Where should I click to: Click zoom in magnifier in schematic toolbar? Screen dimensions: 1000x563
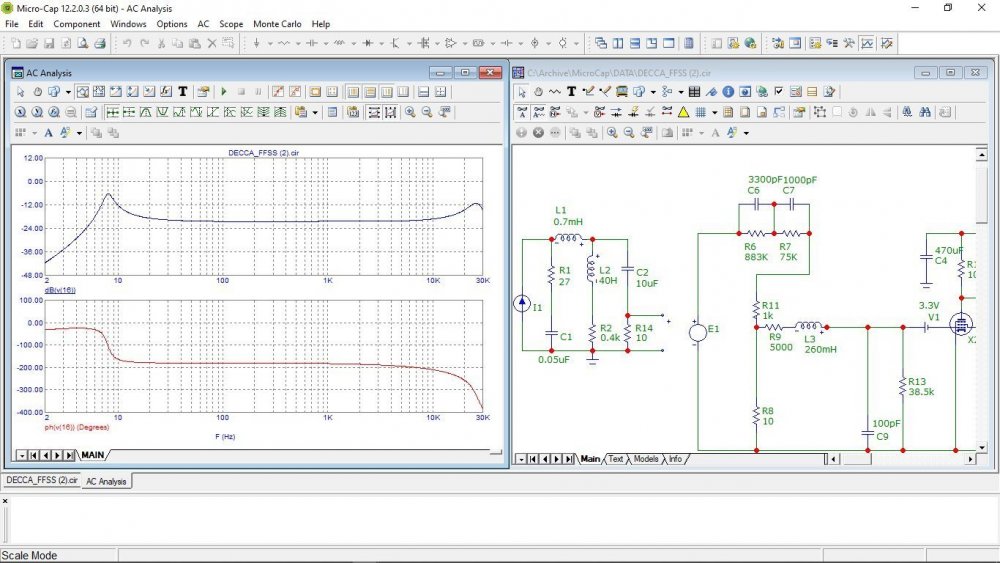click(611, 132)
